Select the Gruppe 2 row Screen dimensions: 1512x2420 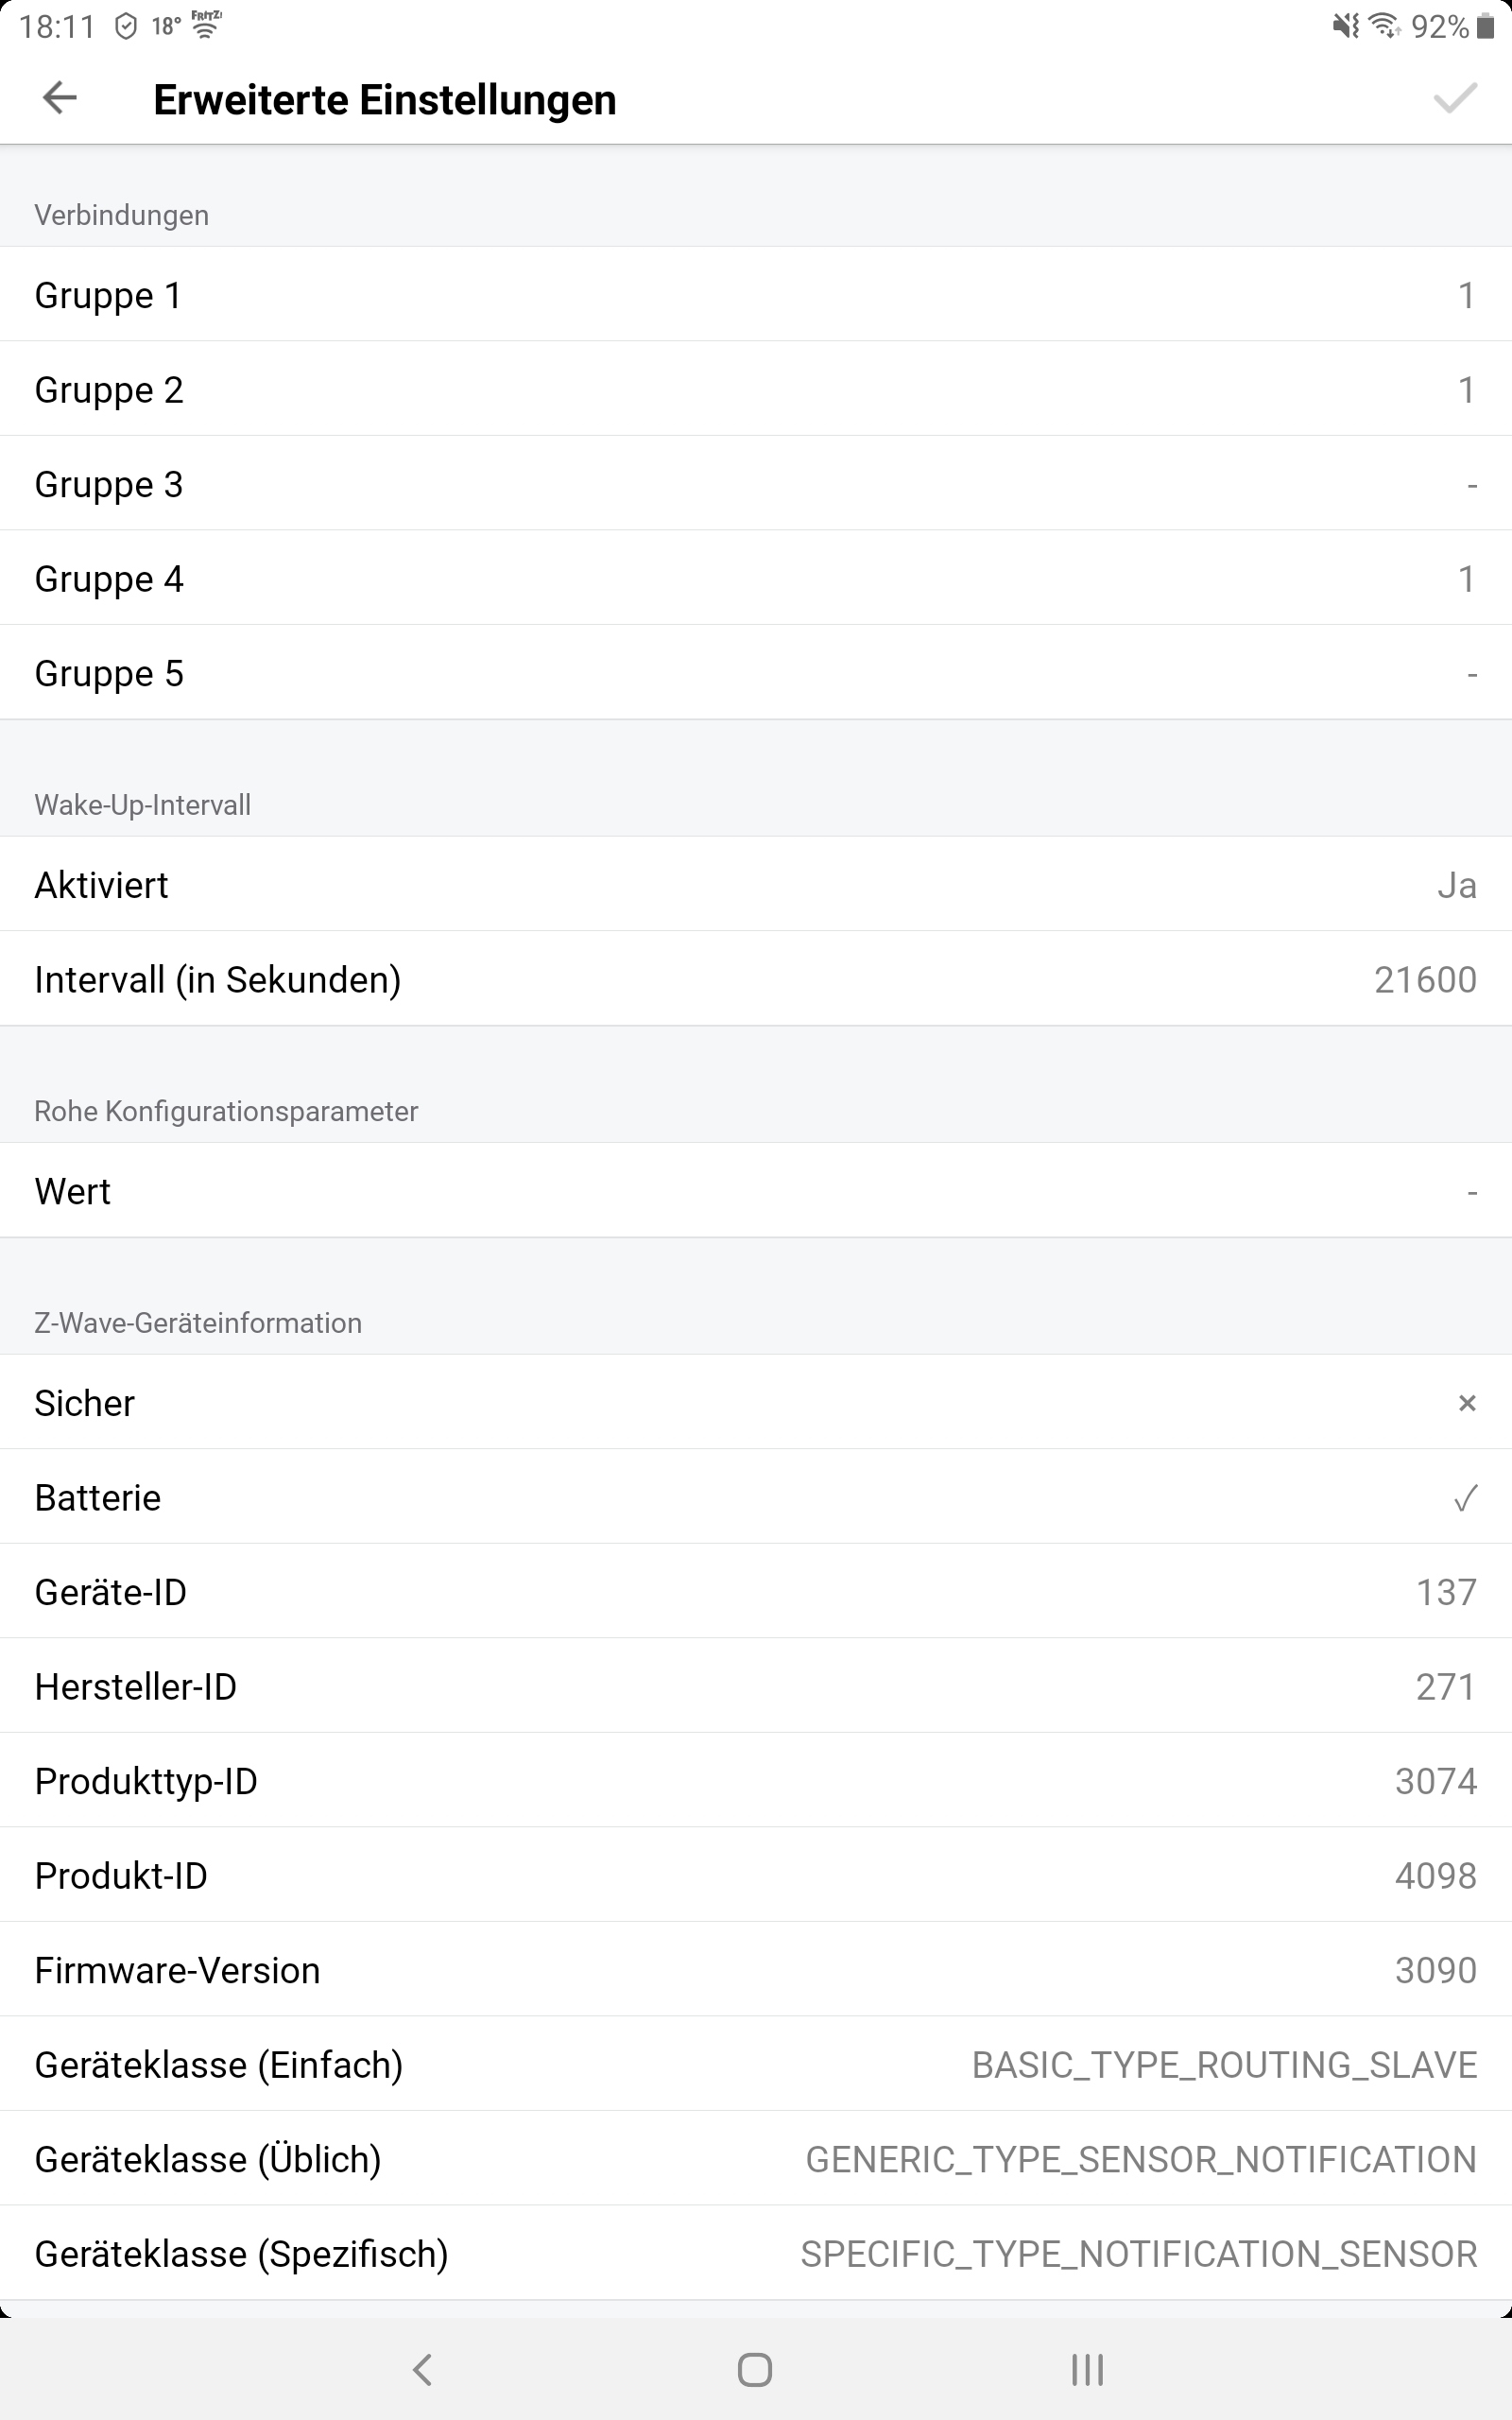point(756,389)
